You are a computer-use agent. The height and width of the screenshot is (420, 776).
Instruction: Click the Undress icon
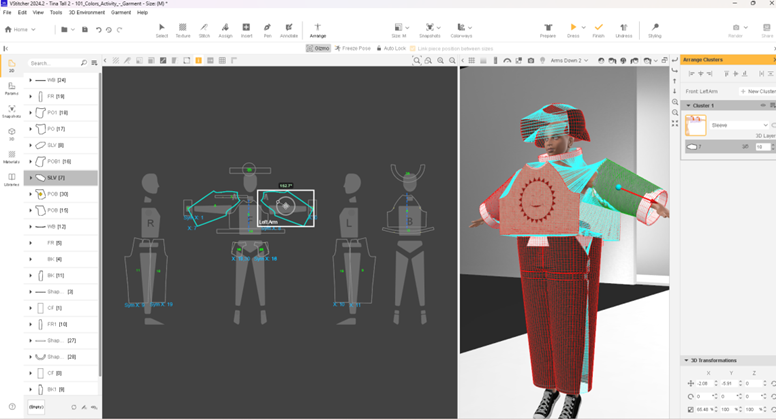point(624,29)
